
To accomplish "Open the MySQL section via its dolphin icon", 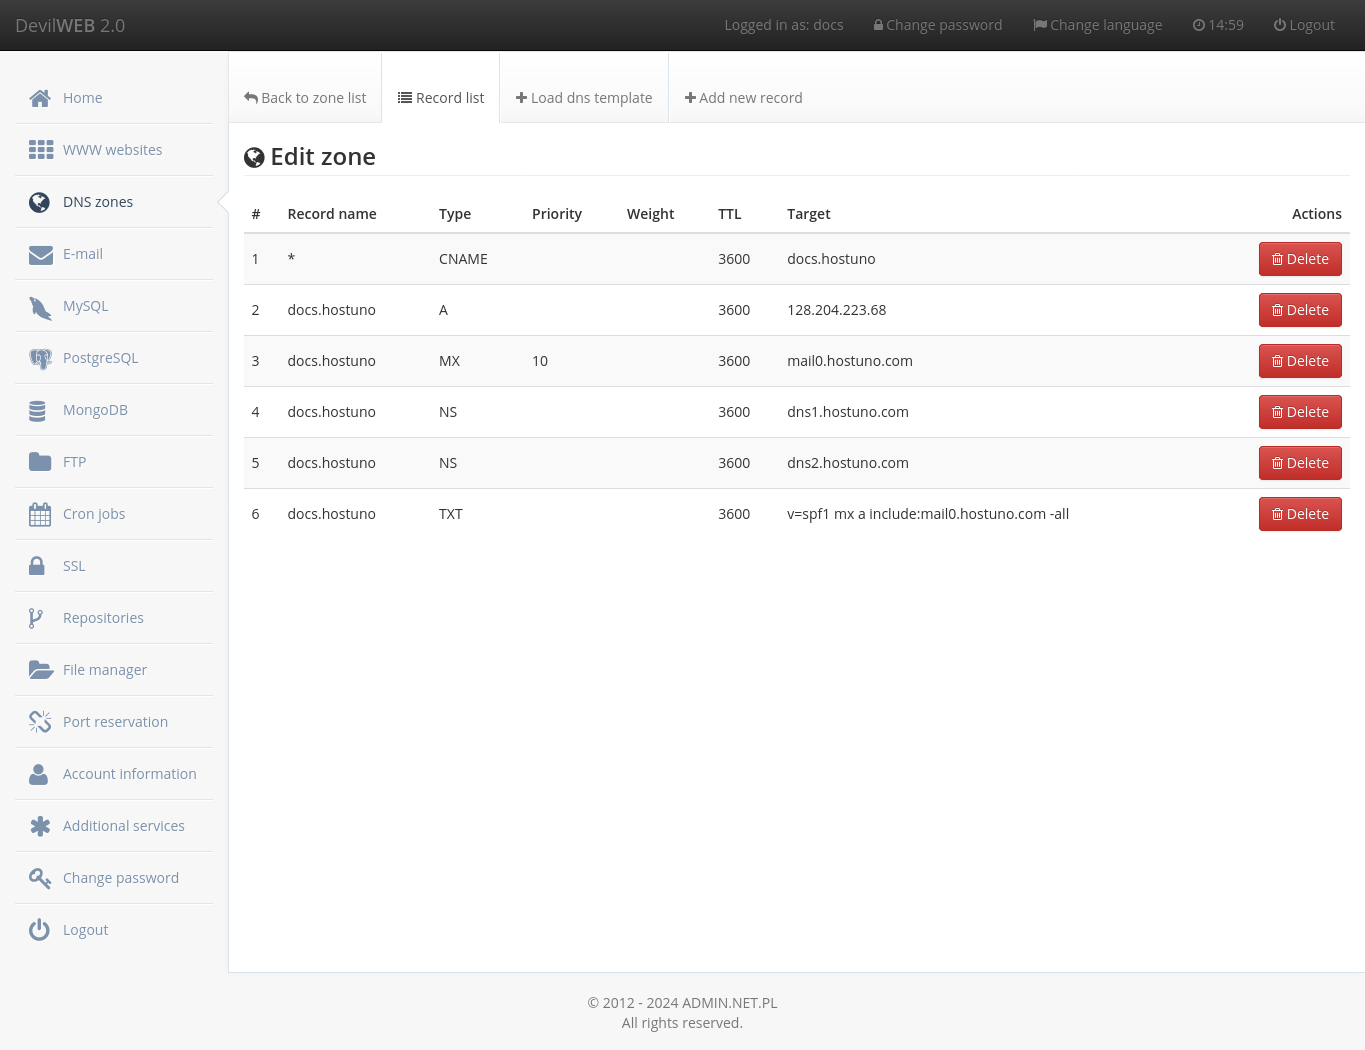I will [x=40, y=305].
